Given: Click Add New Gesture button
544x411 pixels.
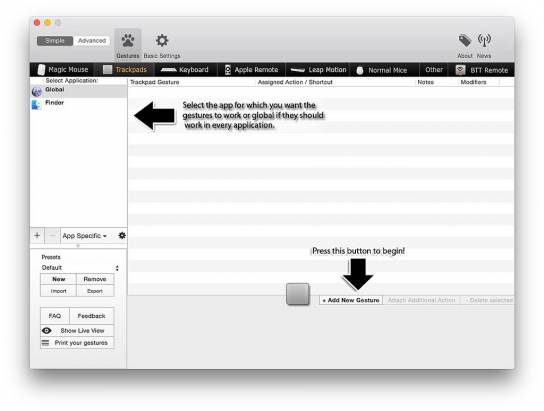Looking at the screenshot, I should (x=351, y=300).
